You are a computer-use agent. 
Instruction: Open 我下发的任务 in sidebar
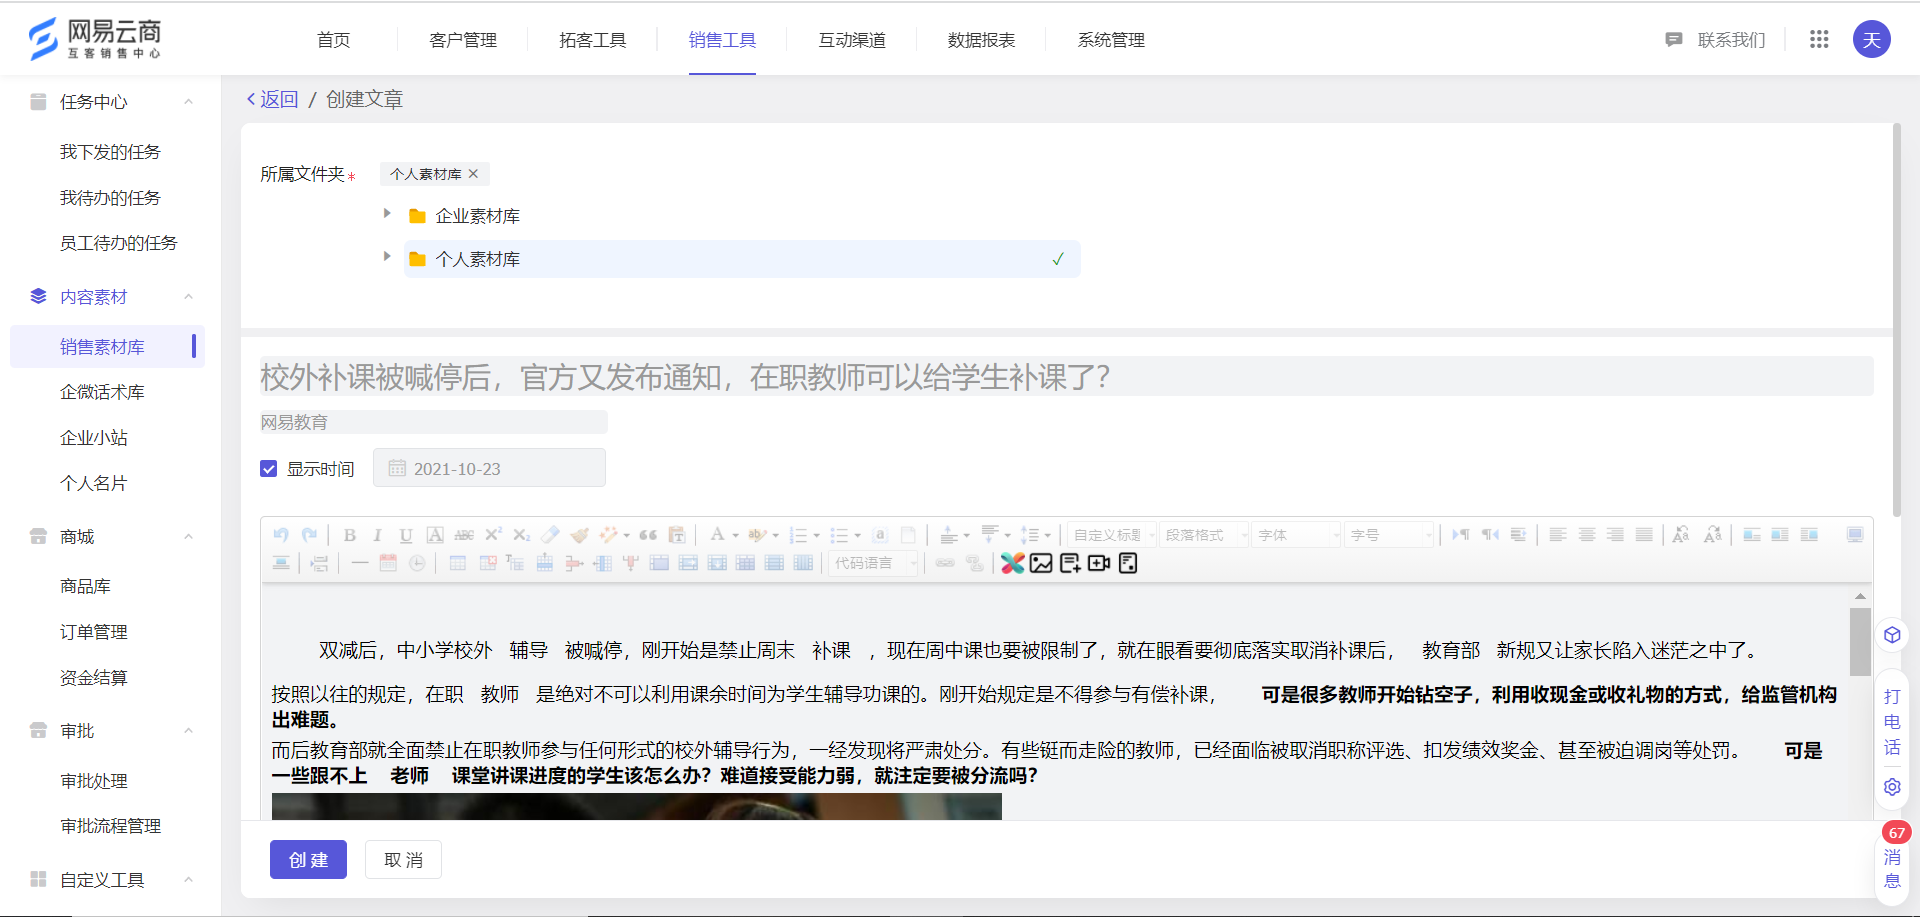tap(110, 152)
